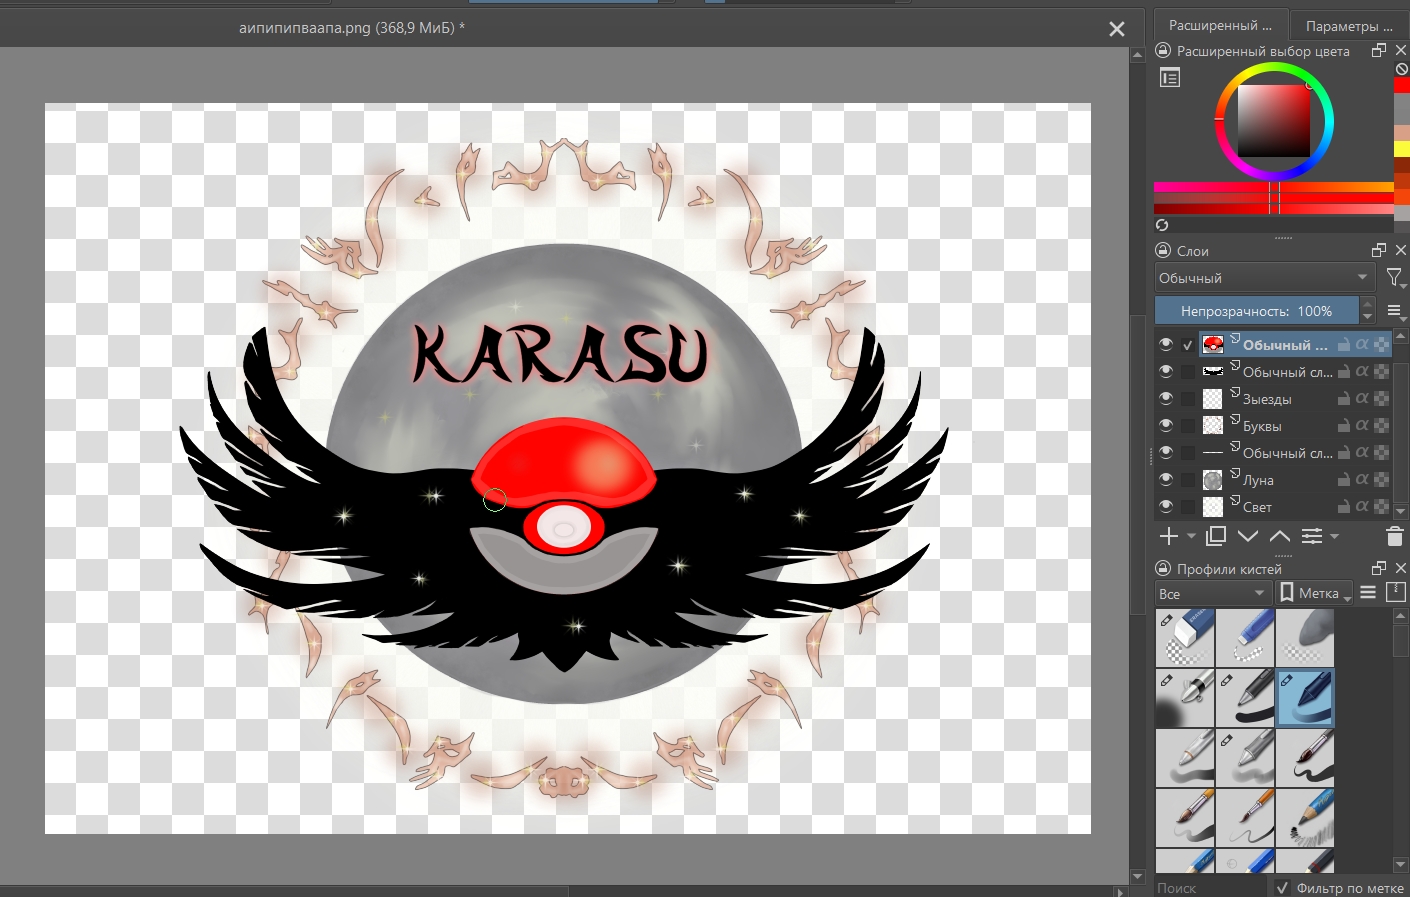Select the Зыезды layer name
1410x897 pixels.
1267,399
